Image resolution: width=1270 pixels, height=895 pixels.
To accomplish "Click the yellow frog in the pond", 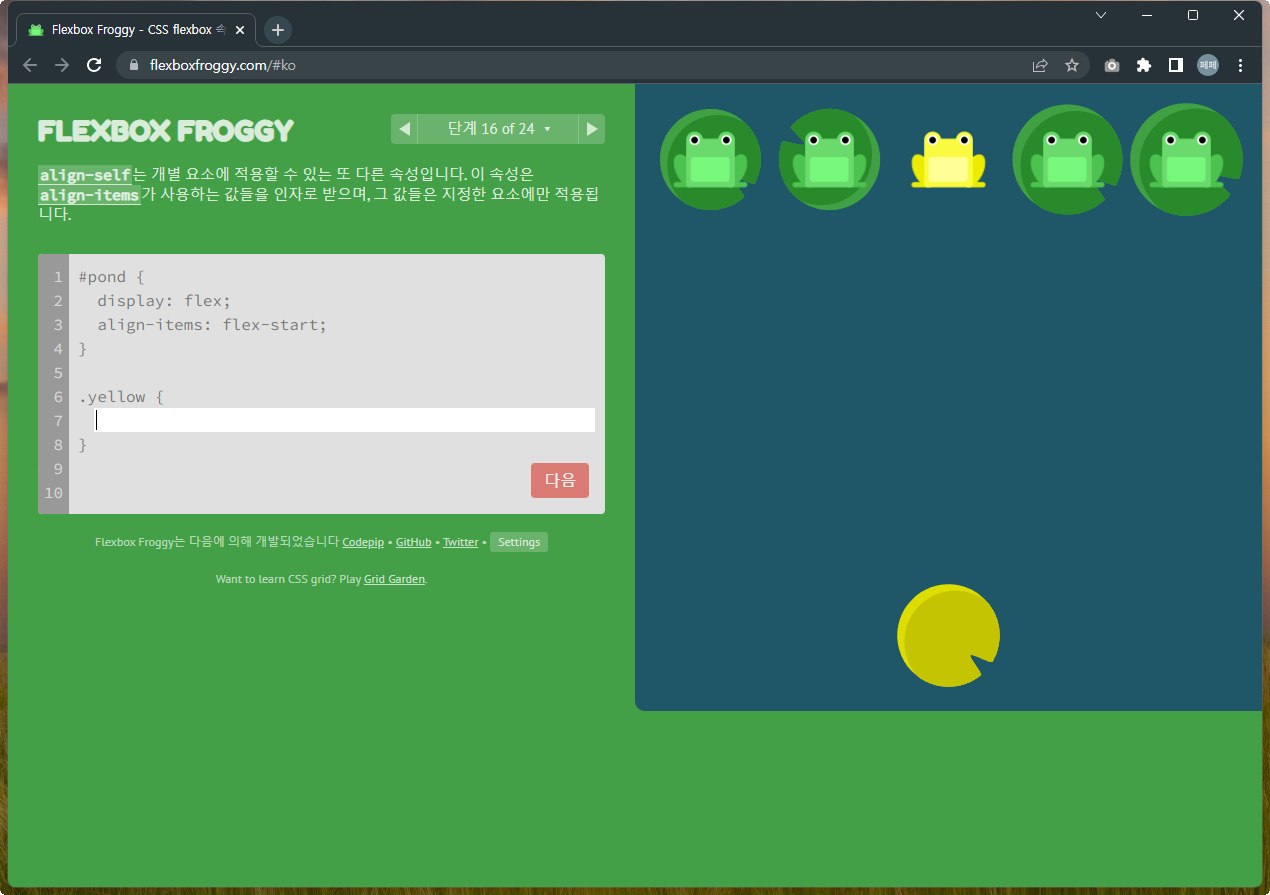I will pos(948,160).
